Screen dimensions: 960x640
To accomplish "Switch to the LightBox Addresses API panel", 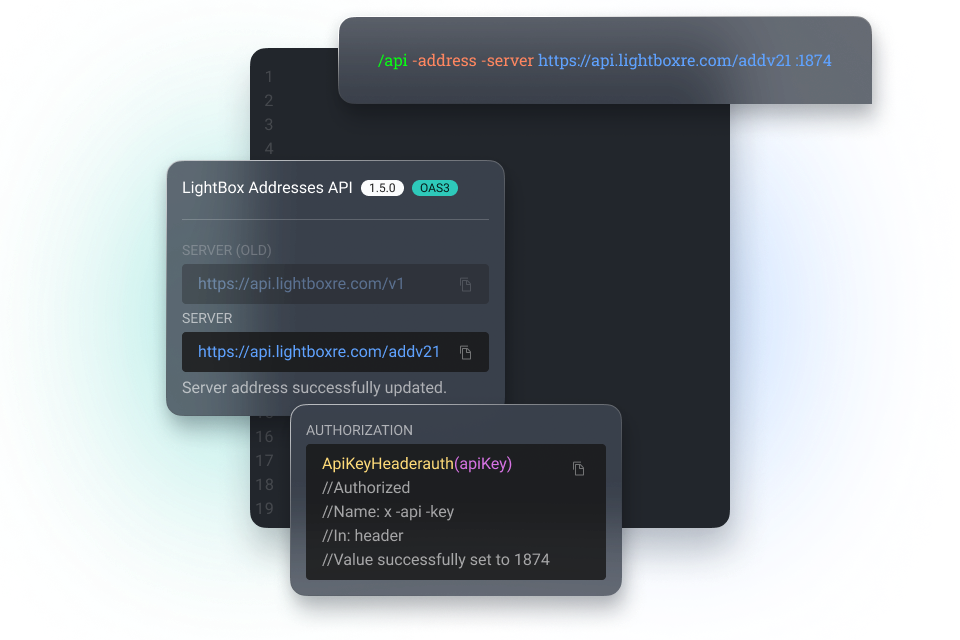I will [268, 187].
